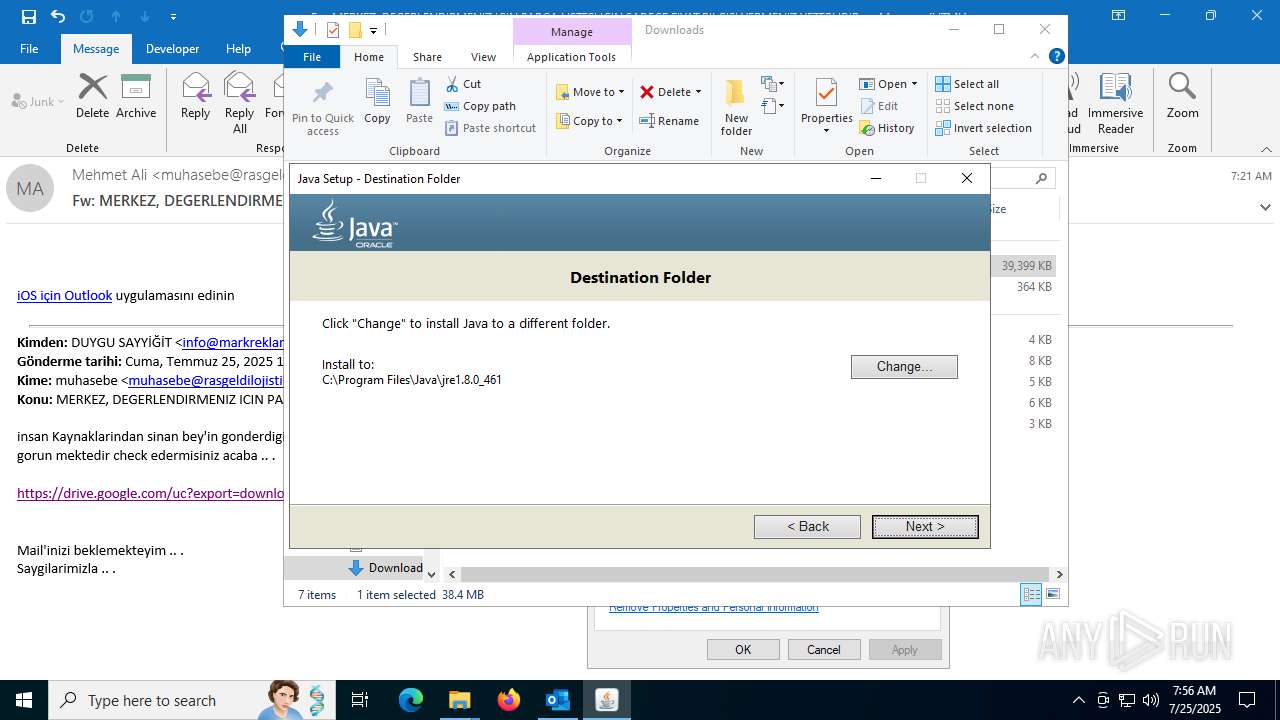The width and height of the screenshot is (1280, 720).
Task: Open Task View on the taskbar
Action: point(360,700)
